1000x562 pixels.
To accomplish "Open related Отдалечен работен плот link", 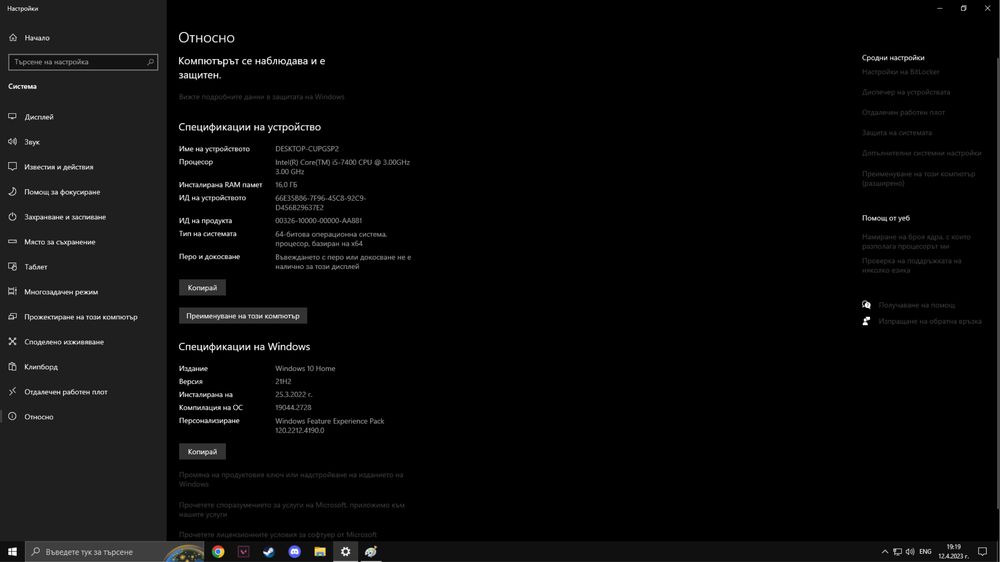I will (903, 112).
